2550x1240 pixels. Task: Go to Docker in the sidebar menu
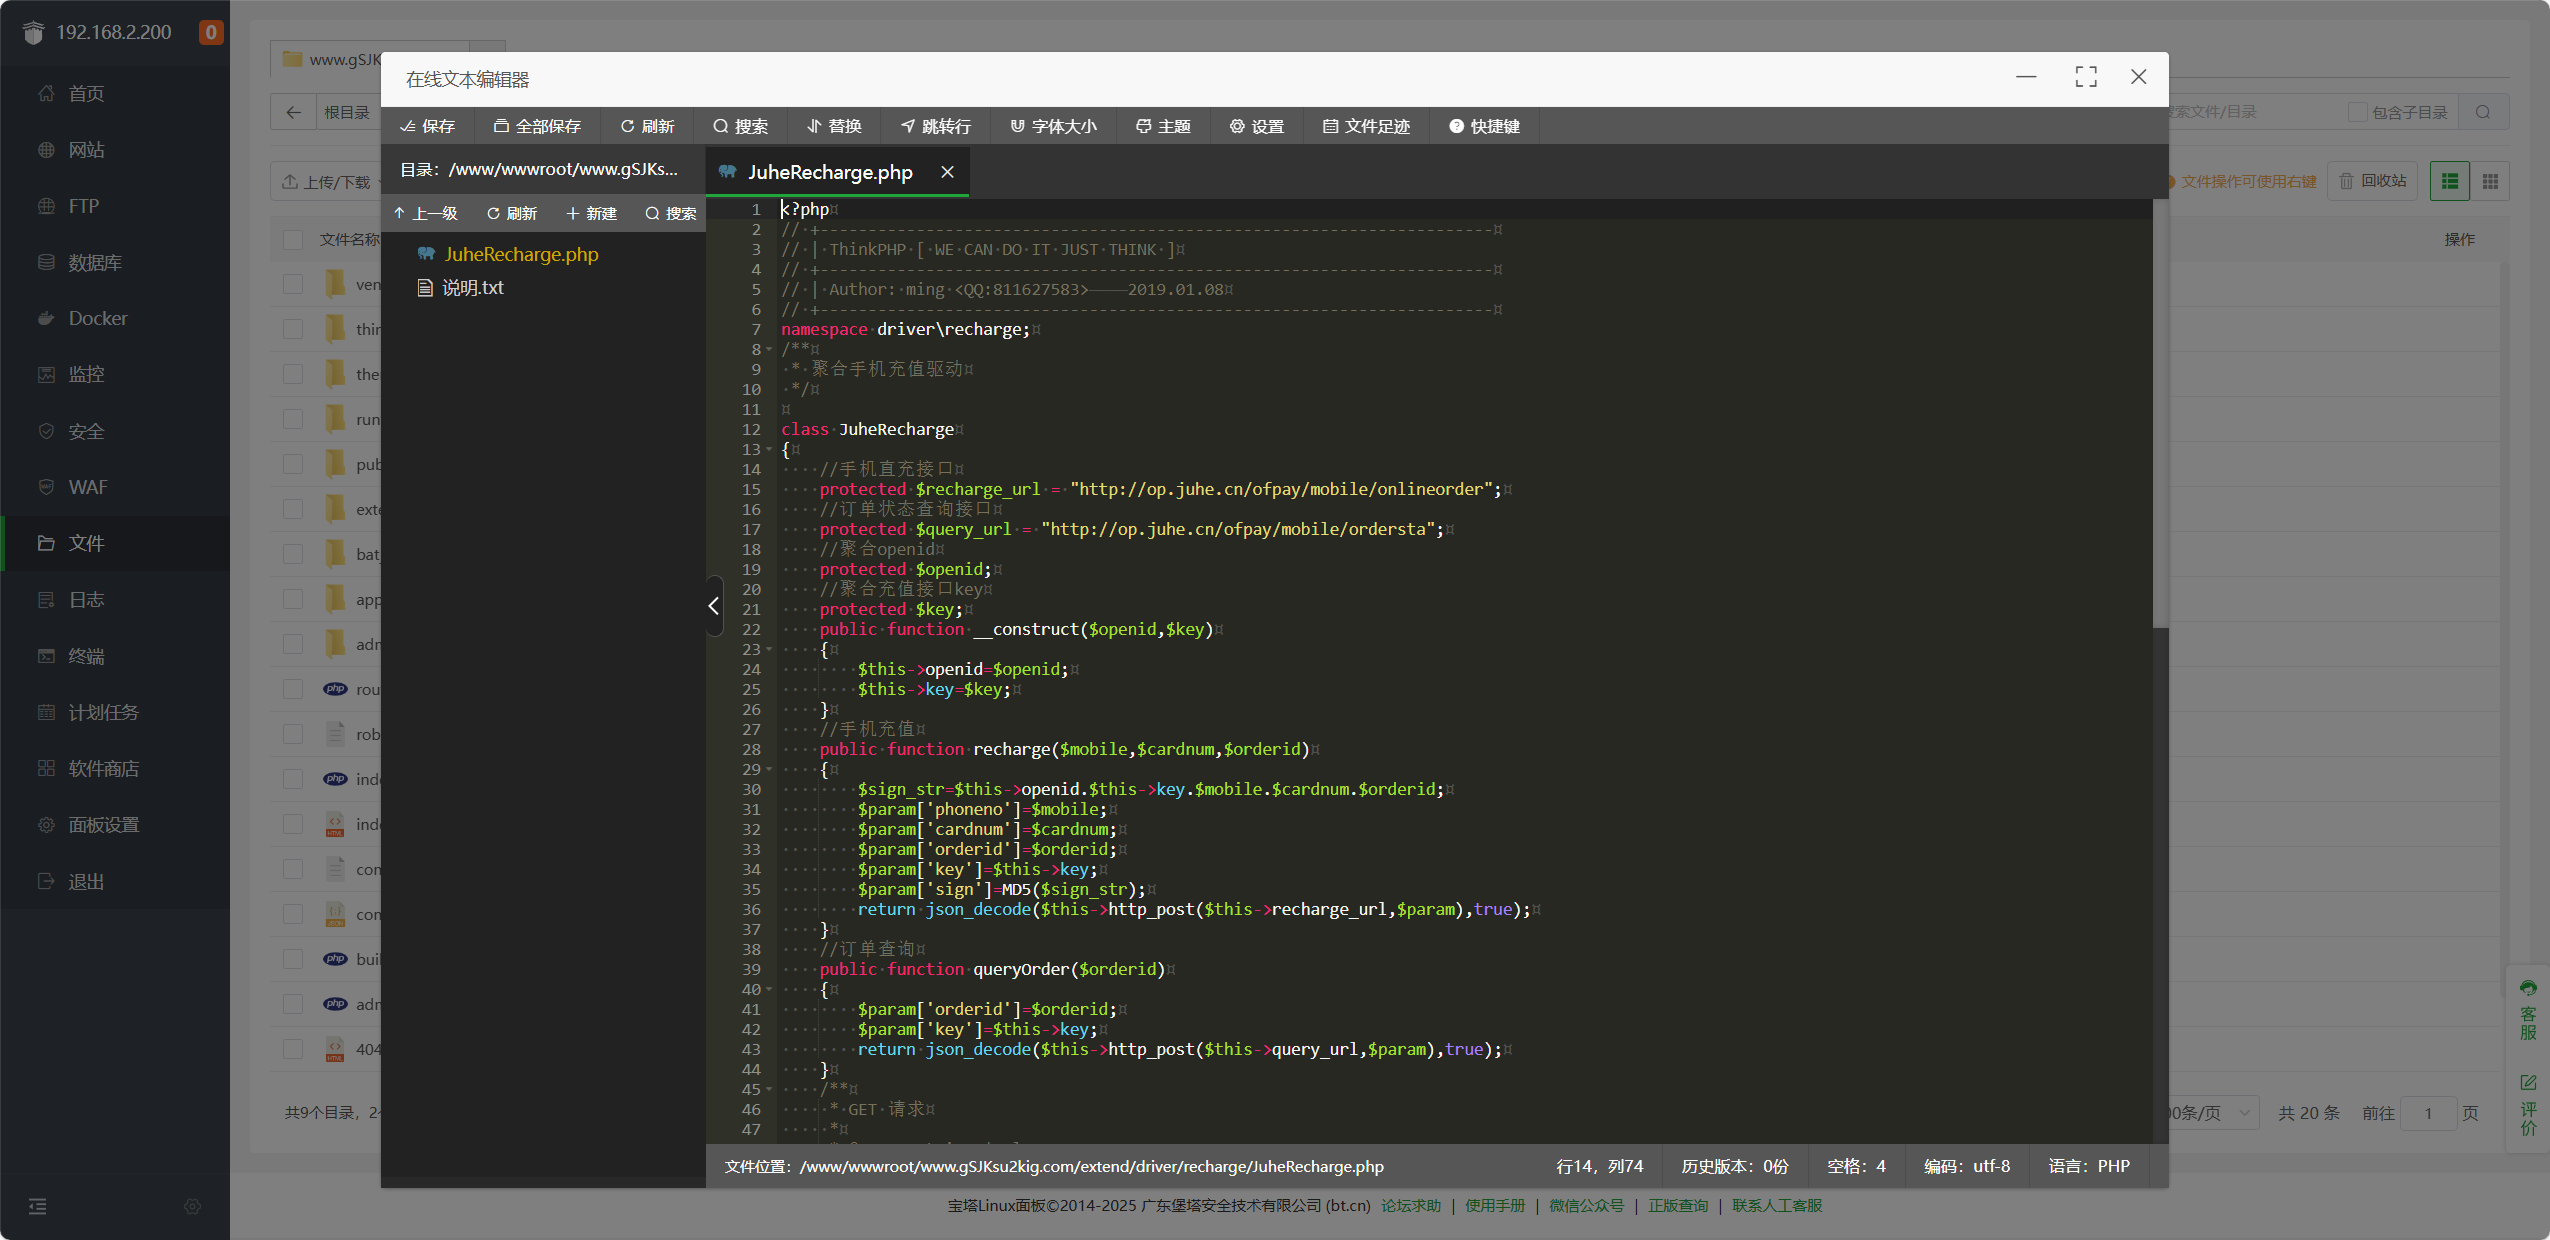click(x=97, y=318)
